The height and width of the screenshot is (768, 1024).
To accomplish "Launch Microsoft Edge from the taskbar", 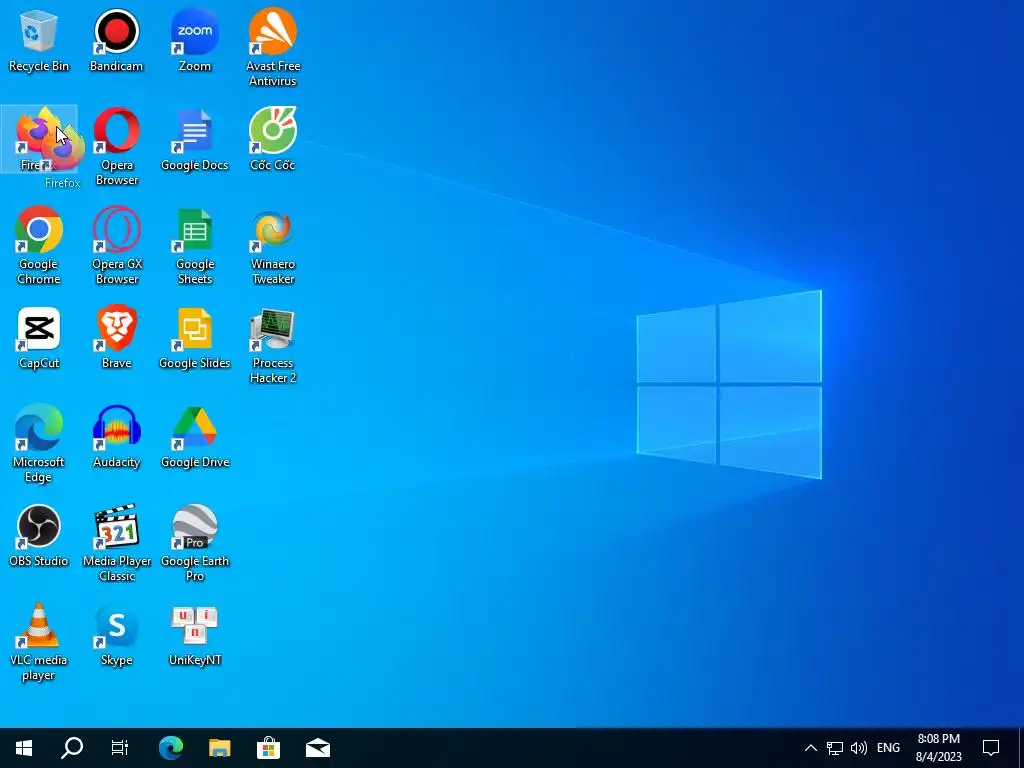I will click(170, 748).
